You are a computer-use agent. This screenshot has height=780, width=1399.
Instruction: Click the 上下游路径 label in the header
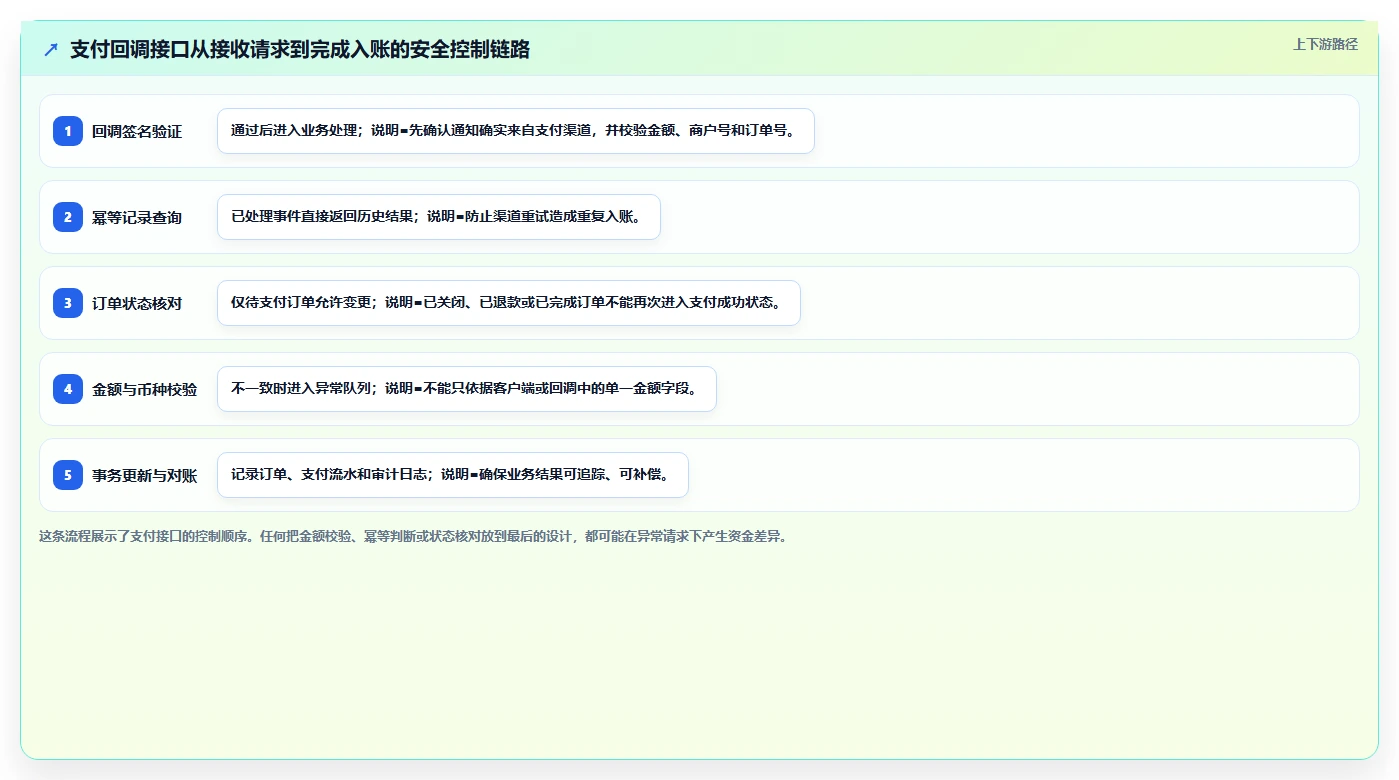click(x=1325, y=44)
